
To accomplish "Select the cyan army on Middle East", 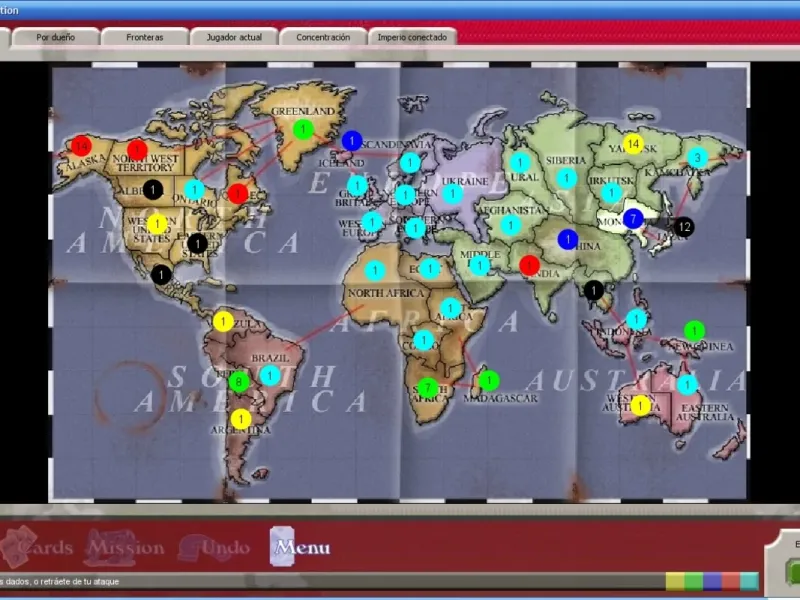I will [x=480, y=266].
